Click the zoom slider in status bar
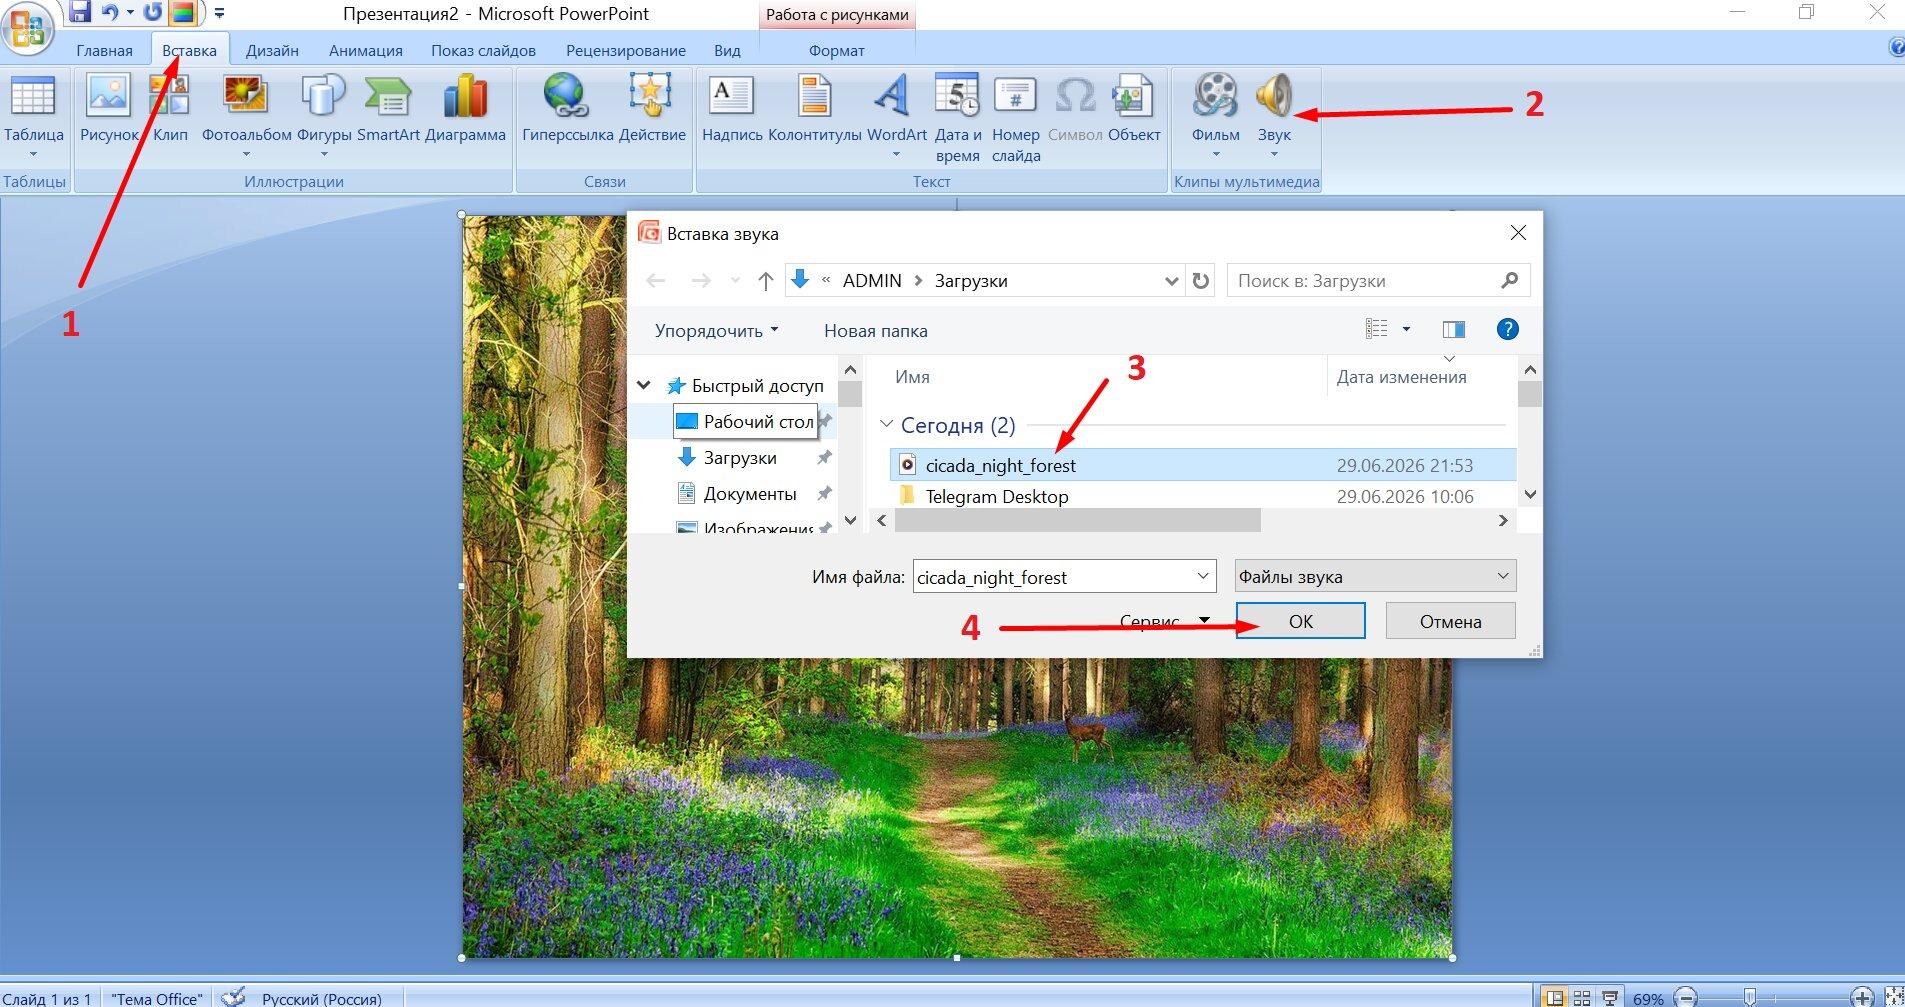1905x1007 pixels. pyautogui.click(x=1749, y=998)
